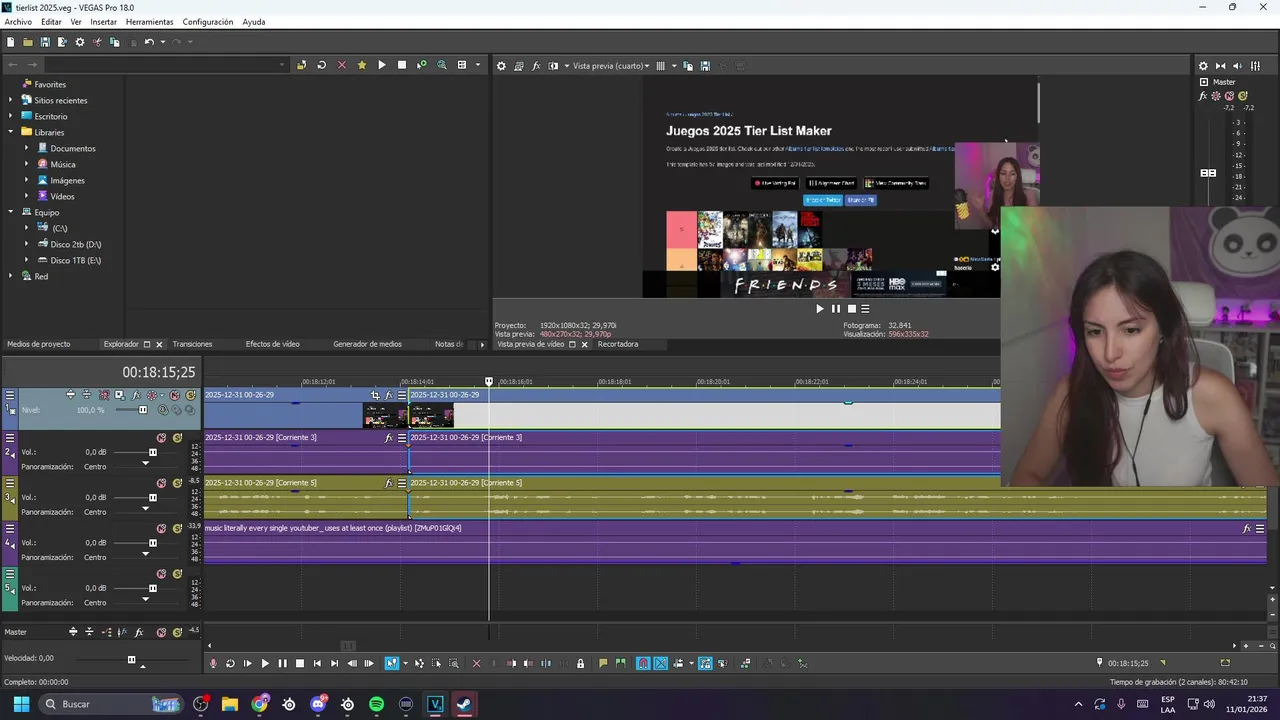Screen dimensions: 1280x720
Task: Open Render As from the main toolbar
Action: tap(62, 42)
